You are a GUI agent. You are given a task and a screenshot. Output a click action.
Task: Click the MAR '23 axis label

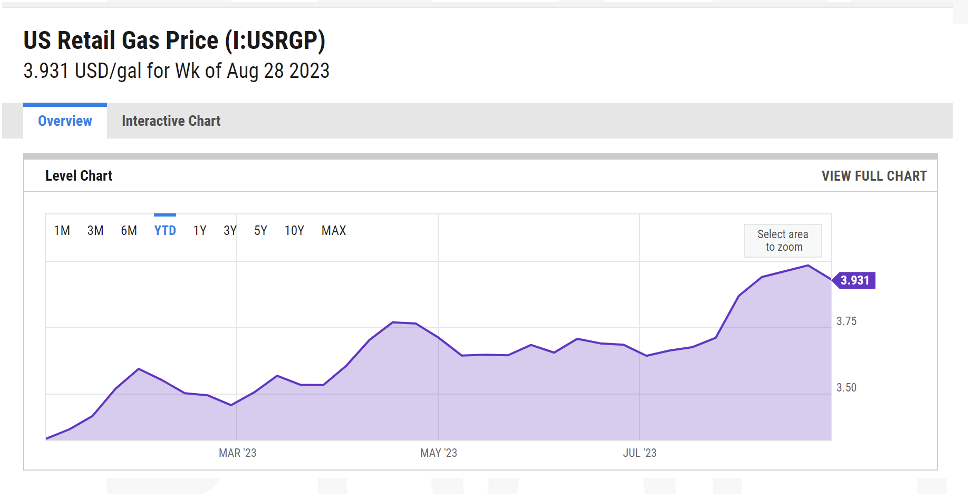click(238, 453)
